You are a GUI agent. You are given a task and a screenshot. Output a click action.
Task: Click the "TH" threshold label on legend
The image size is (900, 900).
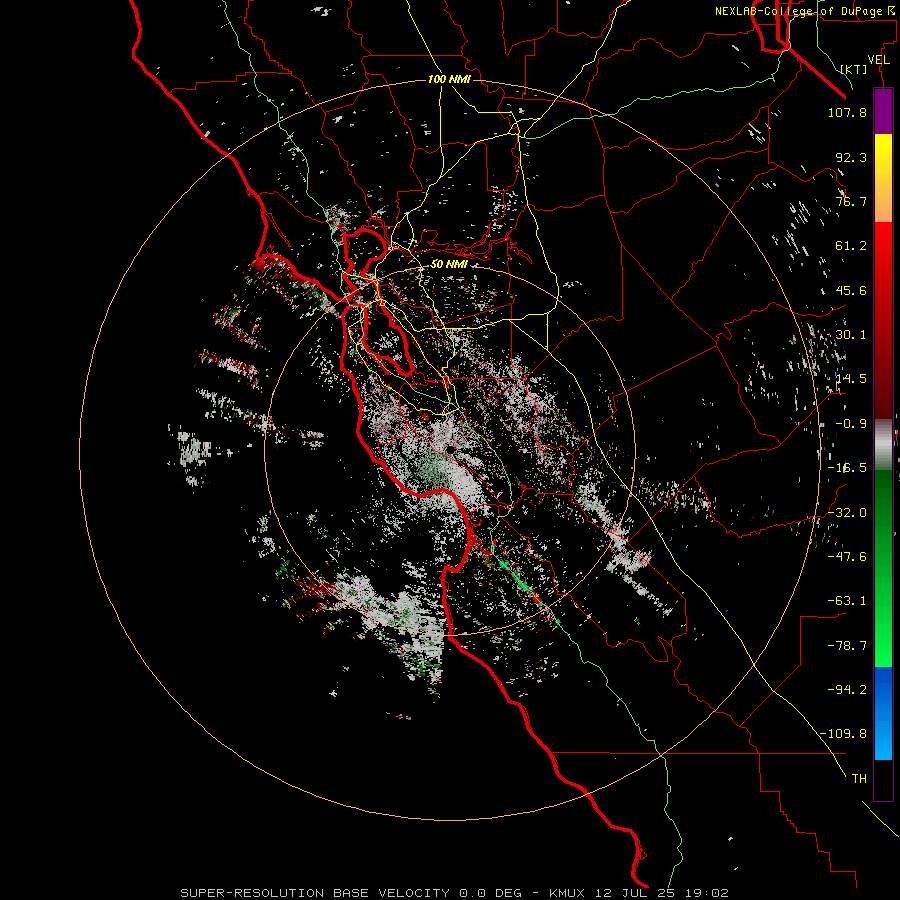click(x=859, y=779)
